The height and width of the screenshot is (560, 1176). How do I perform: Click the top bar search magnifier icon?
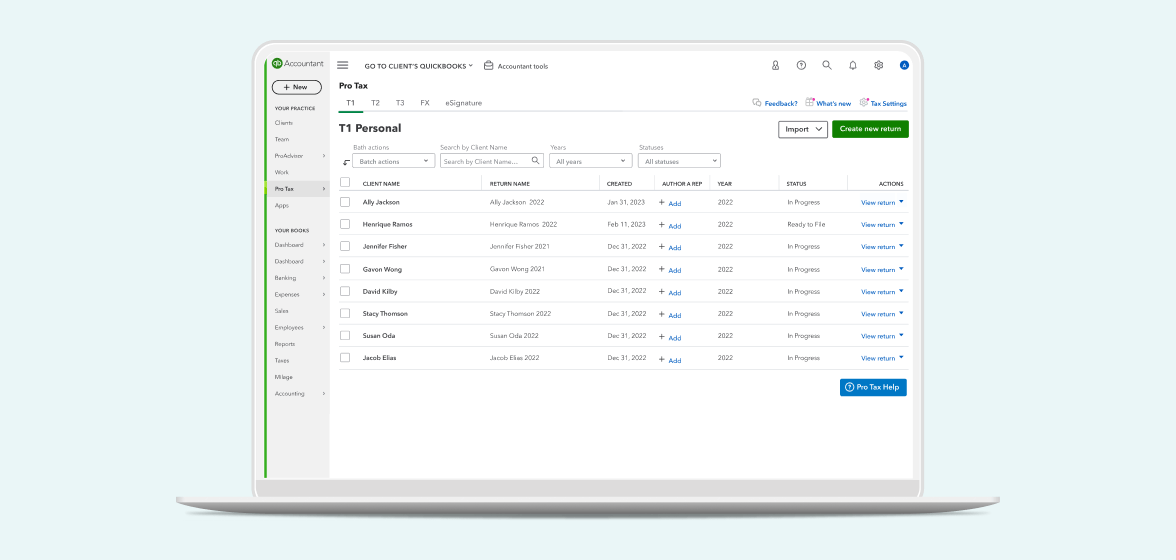[827, 65]
